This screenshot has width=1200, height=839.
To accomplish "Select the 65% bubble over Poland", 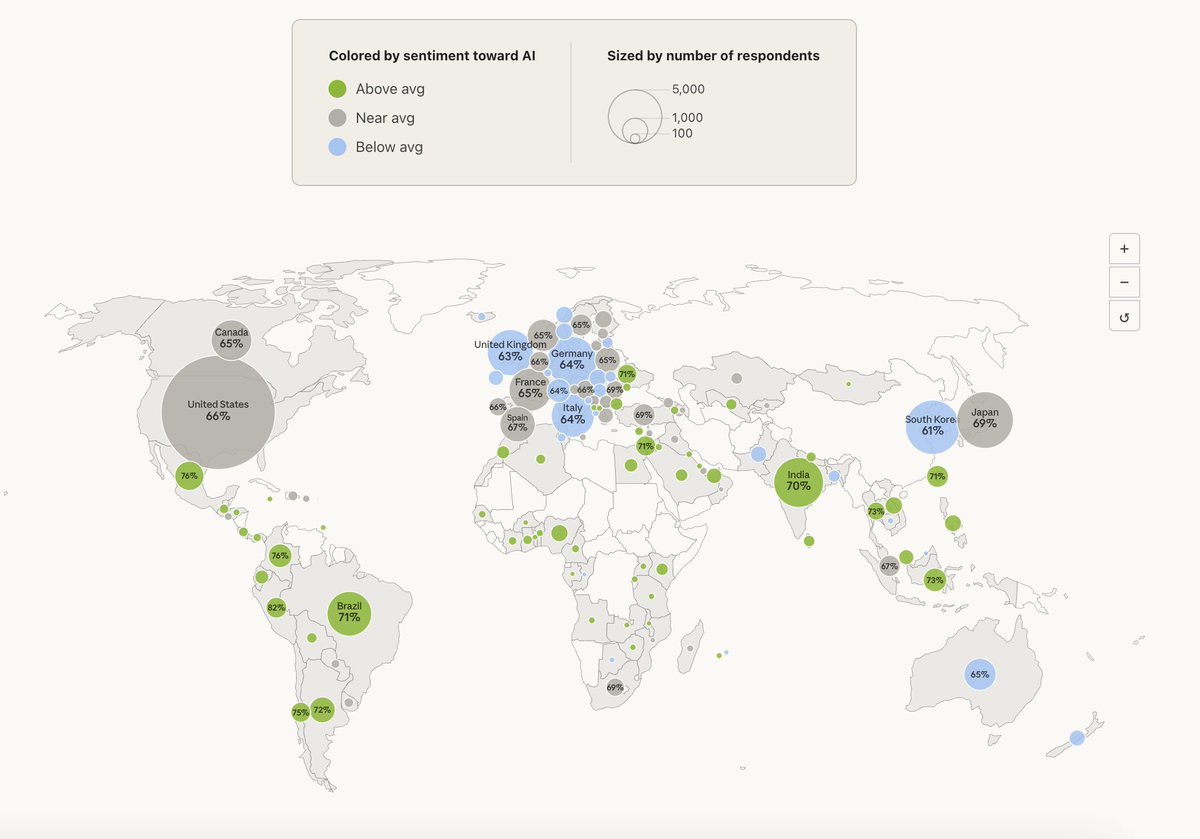I will pyautogui.click(x=607, y=360).
